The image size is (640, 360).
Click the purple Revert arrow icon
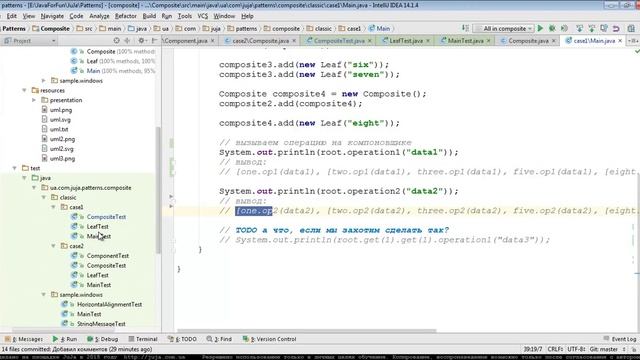616,29
